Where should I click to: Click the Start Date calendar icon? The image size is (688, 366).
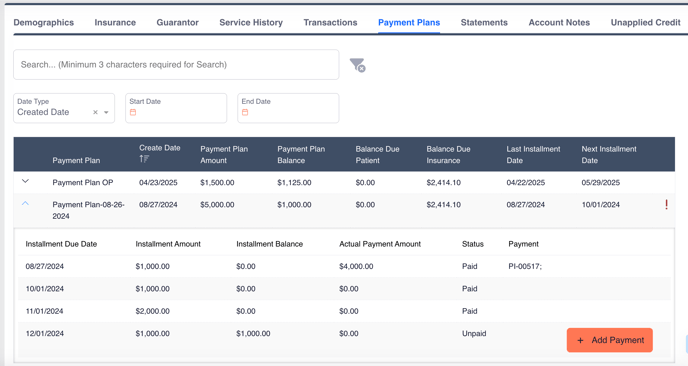point(133,112)
